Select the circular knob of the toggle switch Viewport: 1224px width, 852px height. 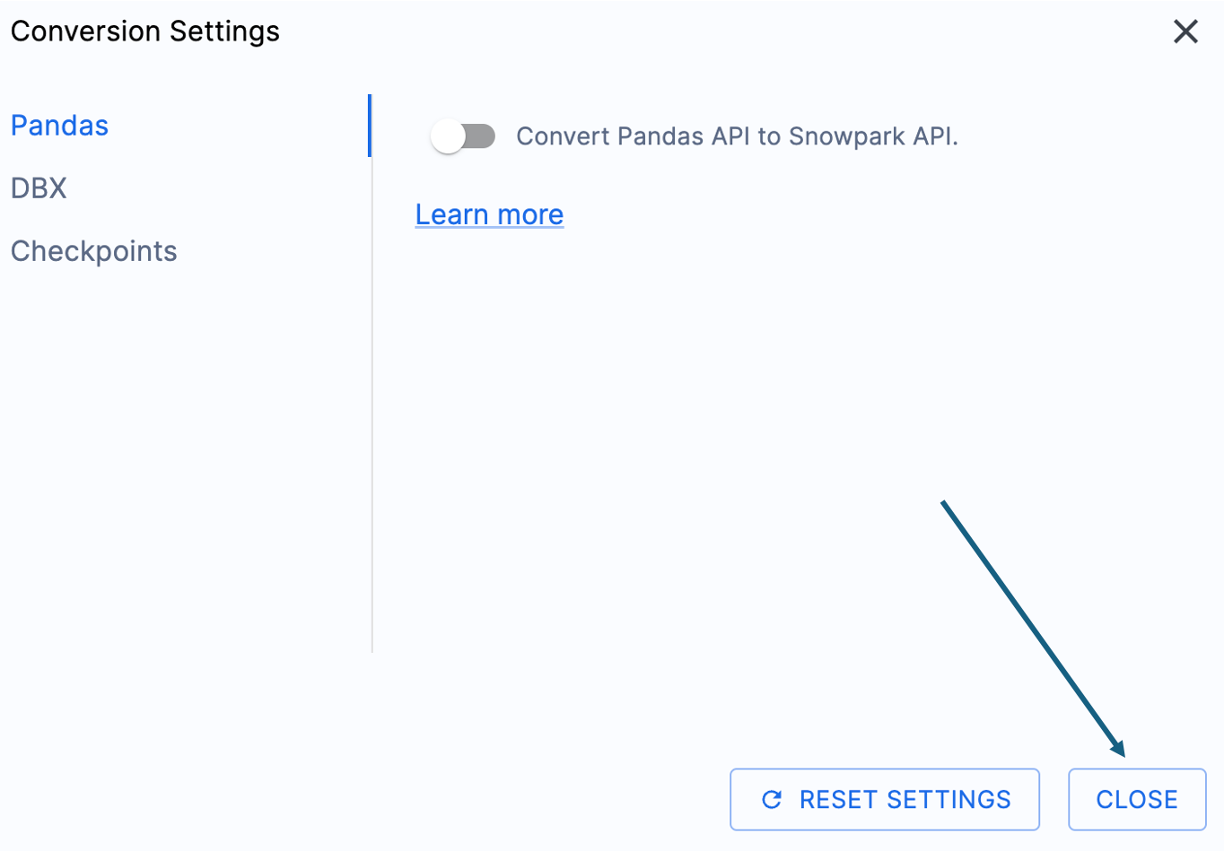[x=448, y=136]
